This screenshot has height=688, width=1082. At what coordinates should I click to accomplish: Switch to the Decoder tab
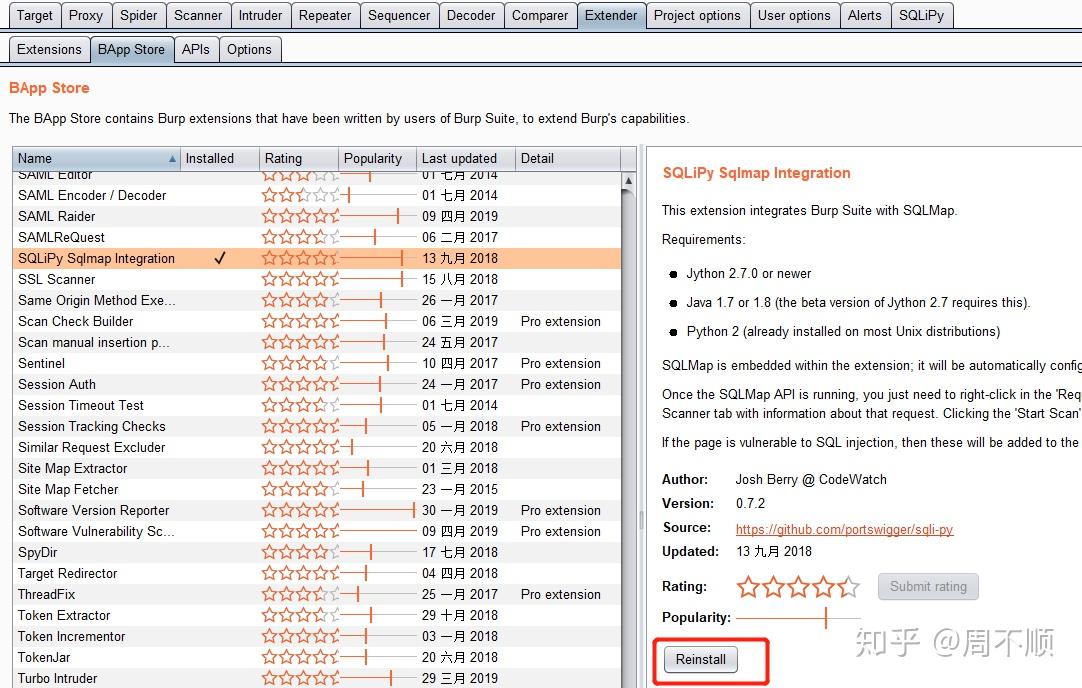pyautogui.click(x=471, y=15)
